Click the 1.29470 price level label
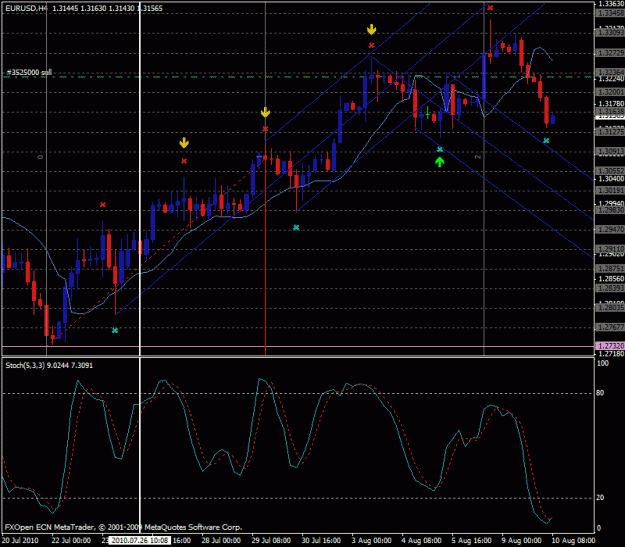 (610, 230)
